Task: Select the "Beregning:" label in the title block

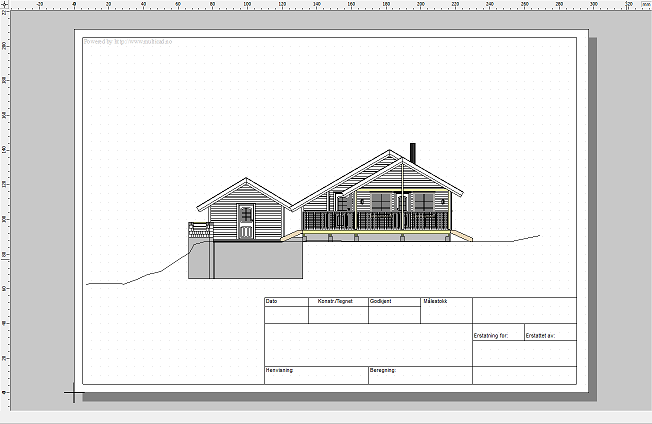Action: [383, 370]
